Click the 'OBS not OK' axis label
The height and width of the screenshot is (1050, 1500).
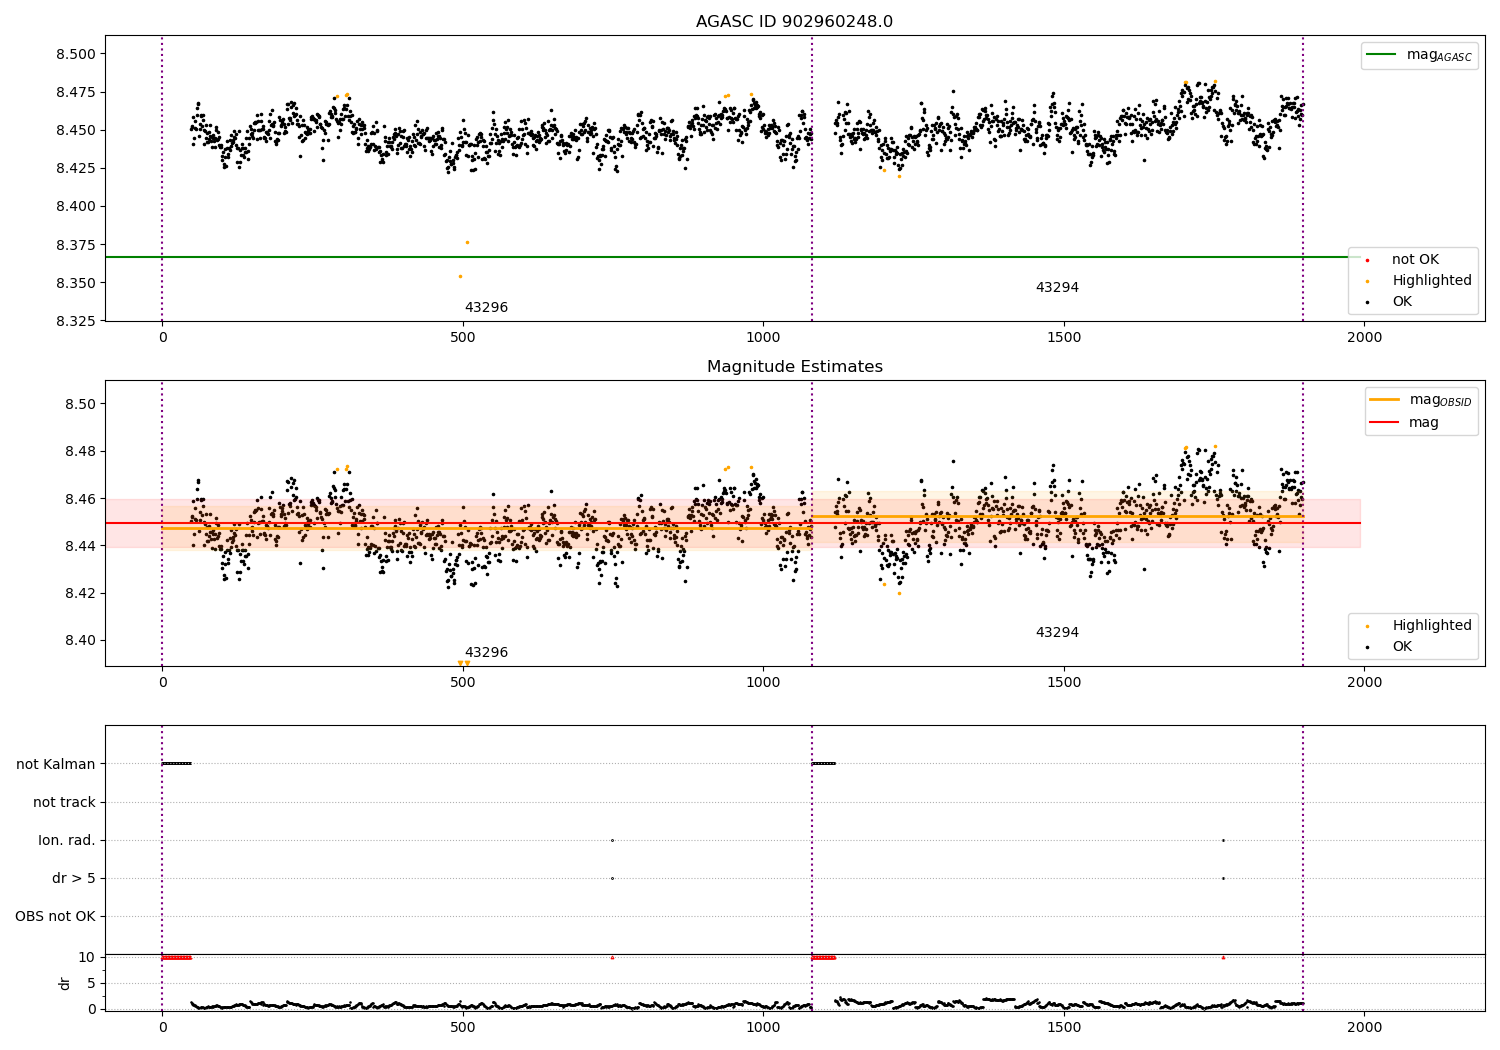coord(55,916)
